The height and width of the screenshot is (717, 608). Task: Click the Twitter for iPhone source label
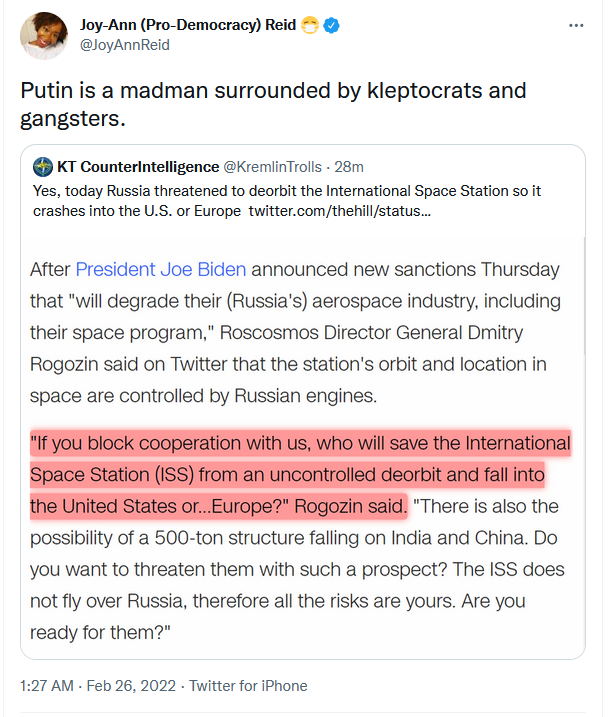pyautogui.click(x=247, y=686)
